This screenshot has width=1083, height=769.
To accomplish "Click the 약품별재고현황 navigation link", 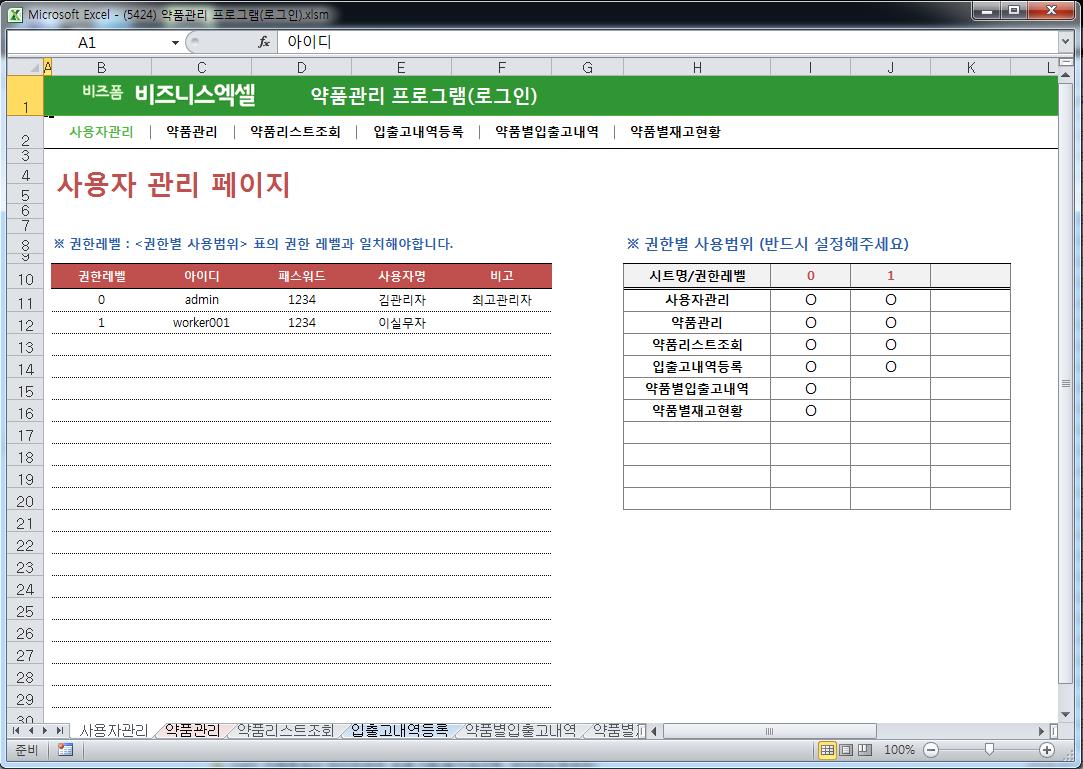I will [x=675, y=132].
